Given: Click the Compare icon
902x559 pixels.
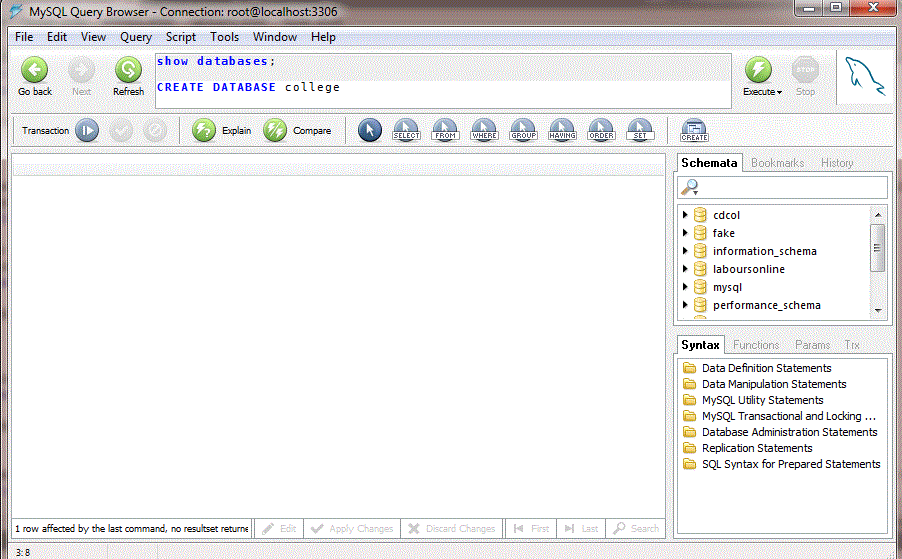Looking at the screenshot, I should coord(275,131).
